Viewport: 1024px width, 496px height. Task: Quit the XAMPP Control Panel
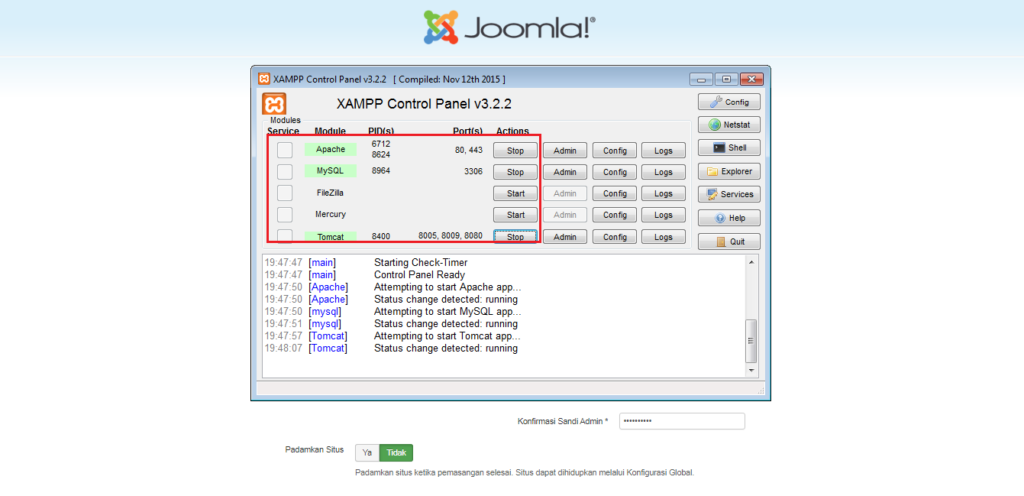pos(729,241)
